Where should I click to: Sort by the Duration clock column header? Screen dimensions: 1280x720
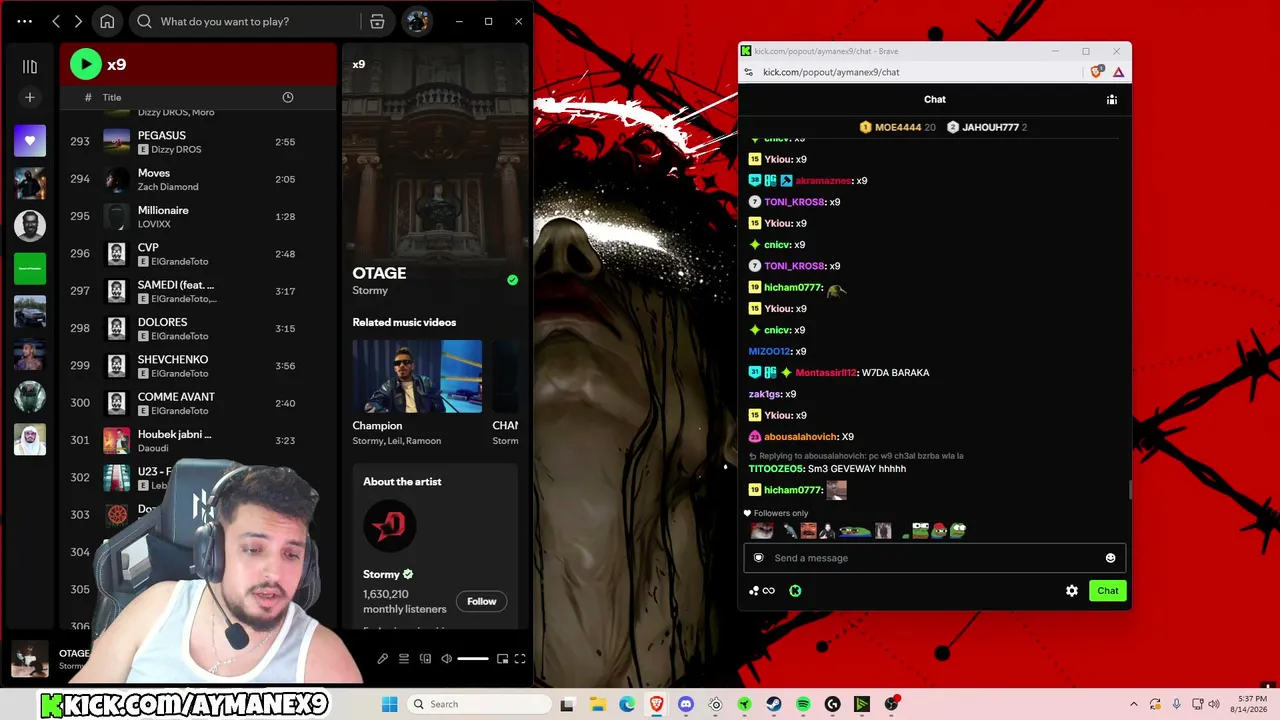point(288,97)
